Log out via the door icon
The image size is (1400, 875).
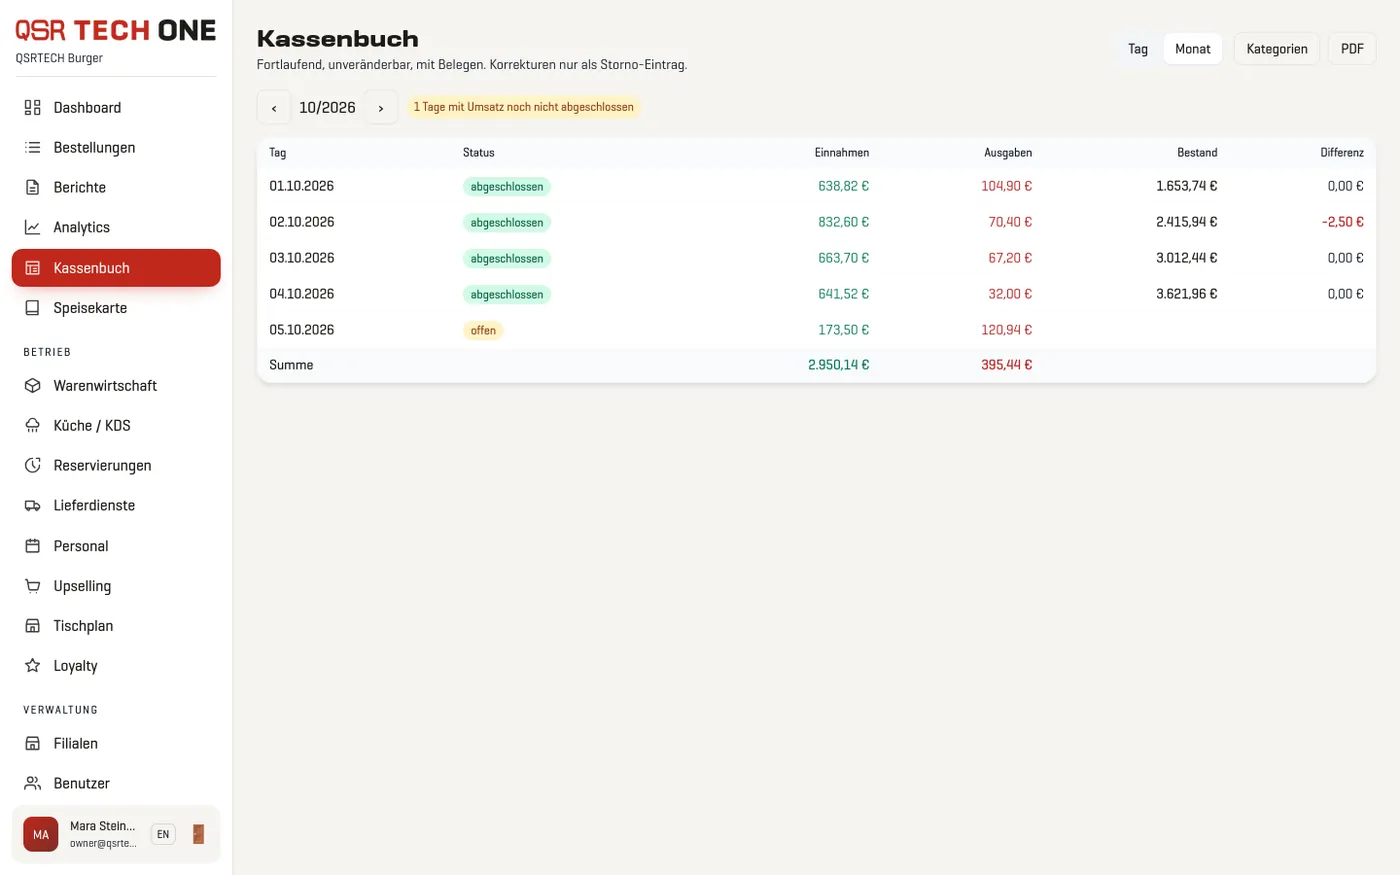(198, 834)
